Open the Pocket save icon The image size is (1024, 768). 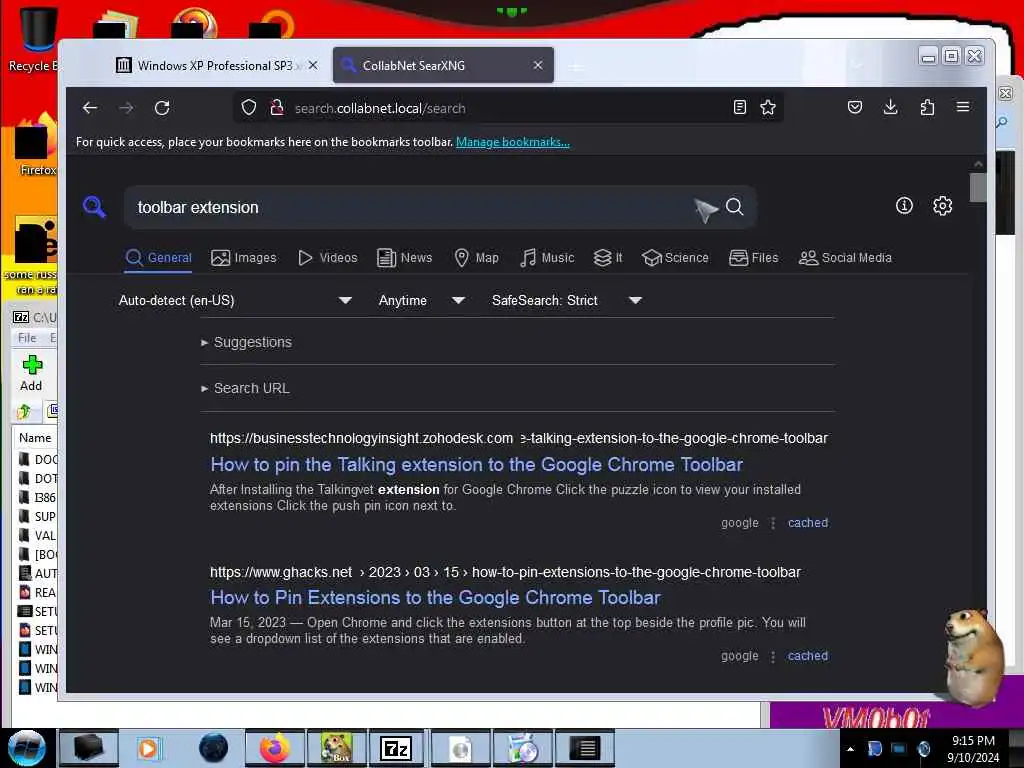(854, 107)
